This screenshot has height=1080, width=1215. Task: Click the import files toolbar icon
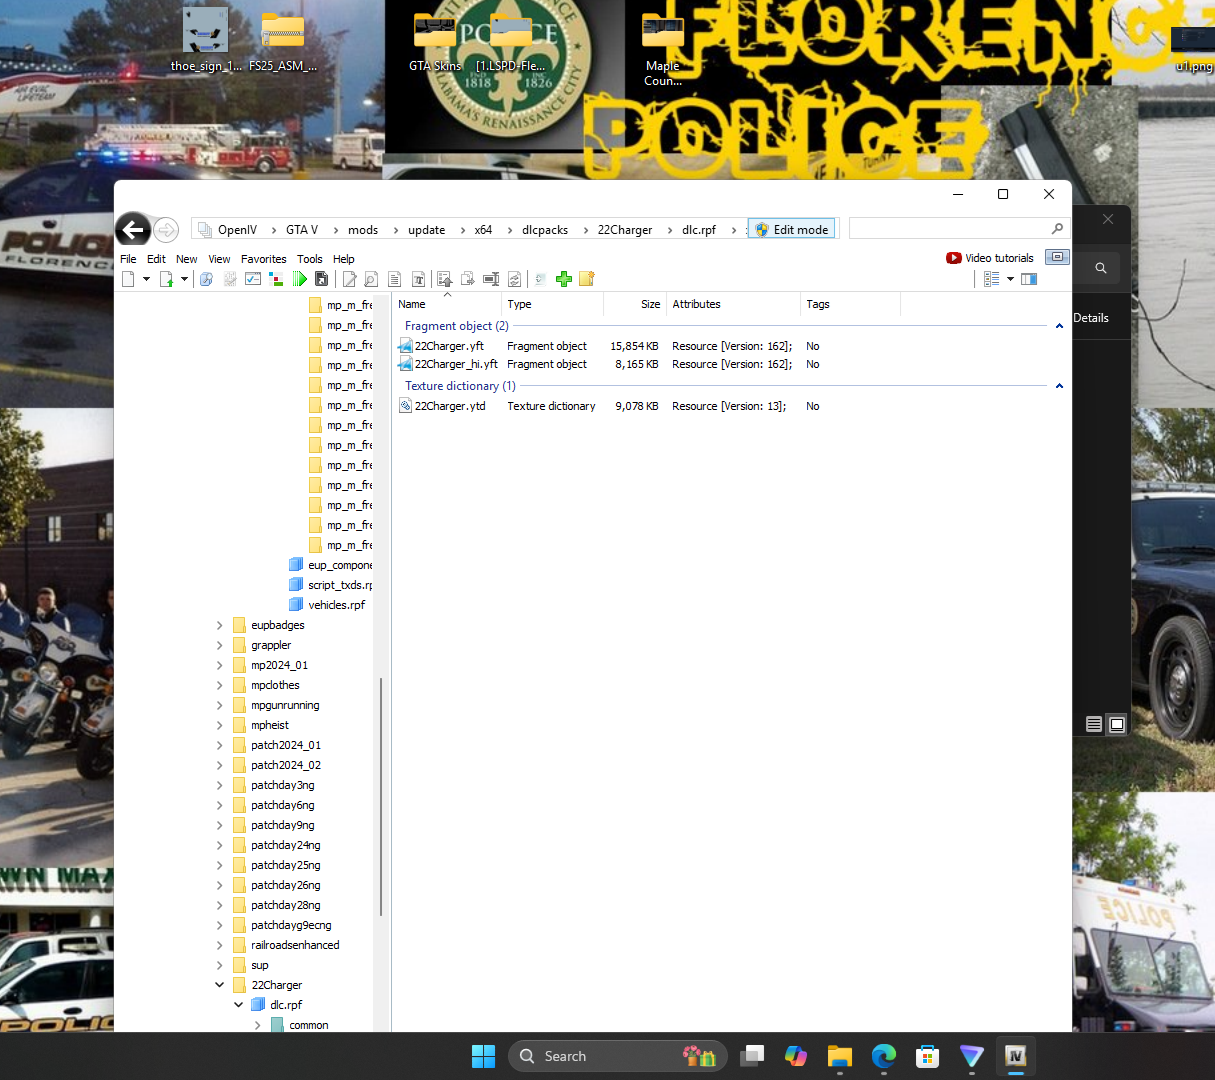tap(444, 279)
